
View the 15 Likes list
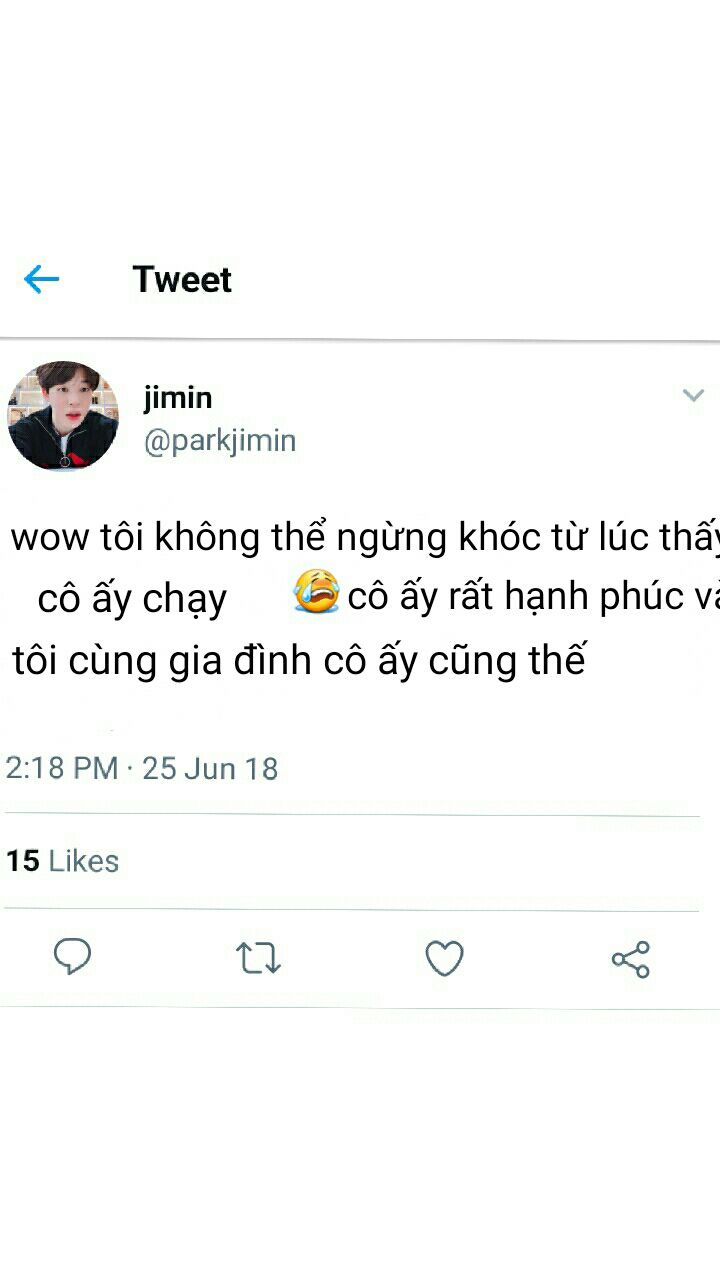click(62, 861)
